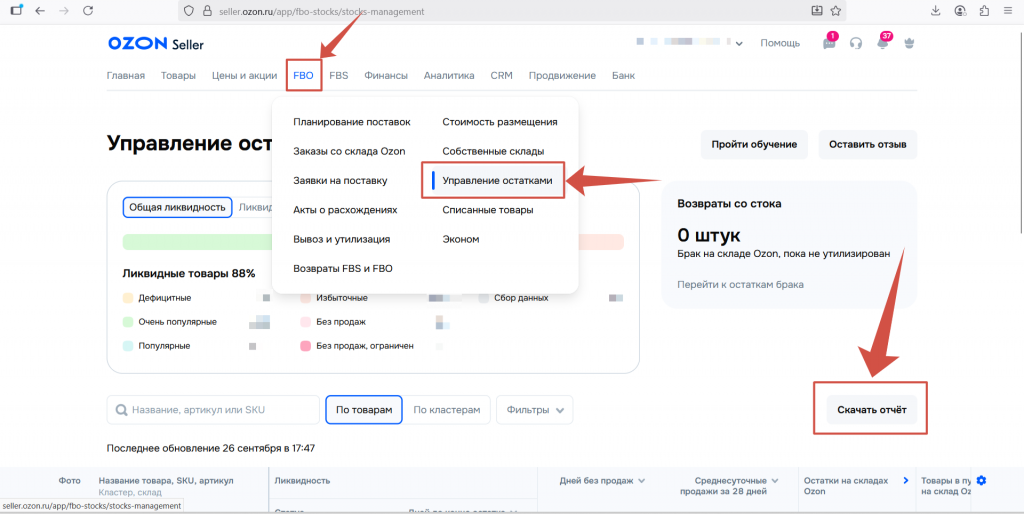Choose "Управление остатками" from the FBO menu
Viewport: 1024px width, 514px height.
coord(497,181)
